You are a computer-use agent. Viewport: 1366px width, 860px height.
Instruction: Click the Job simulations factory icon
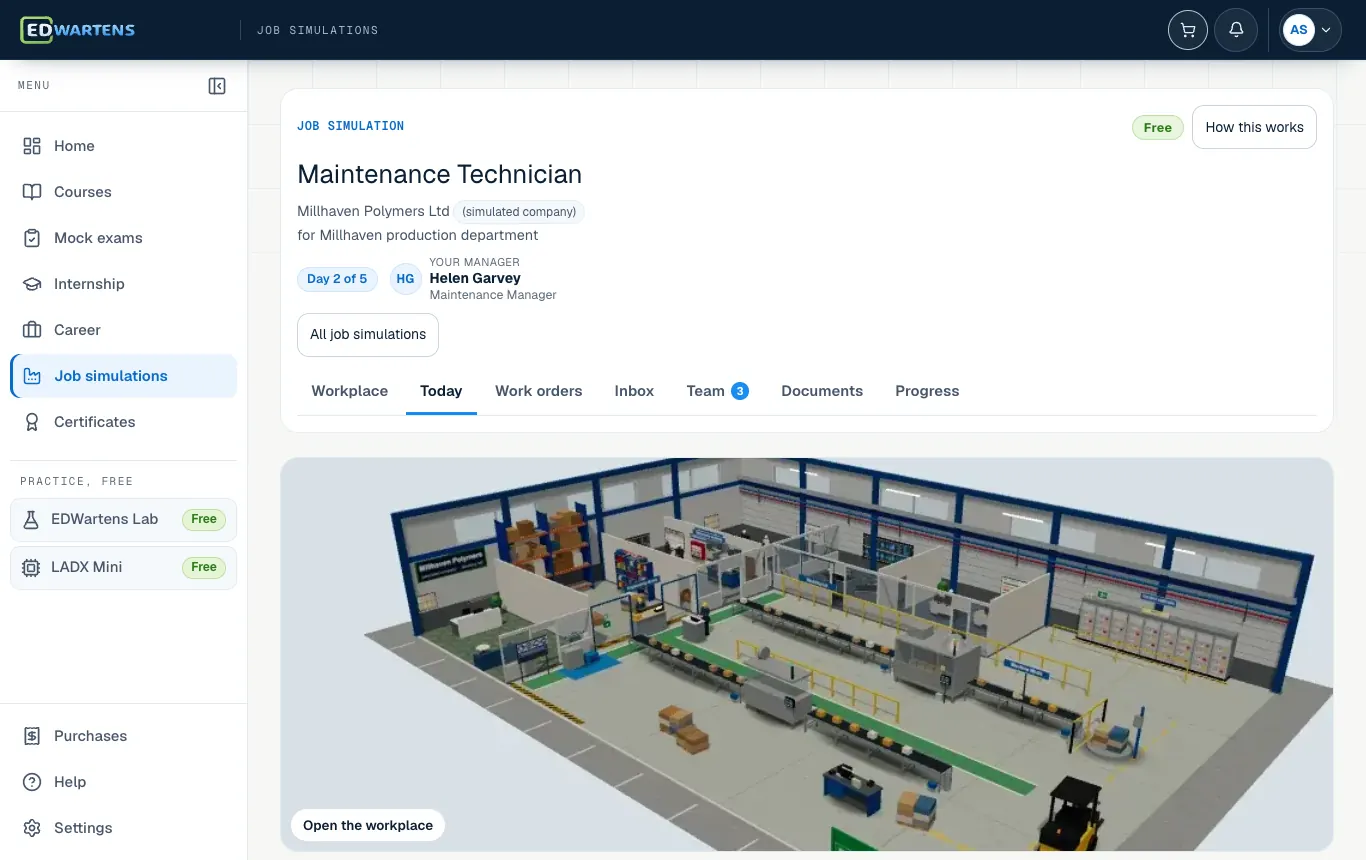(32, 376)
